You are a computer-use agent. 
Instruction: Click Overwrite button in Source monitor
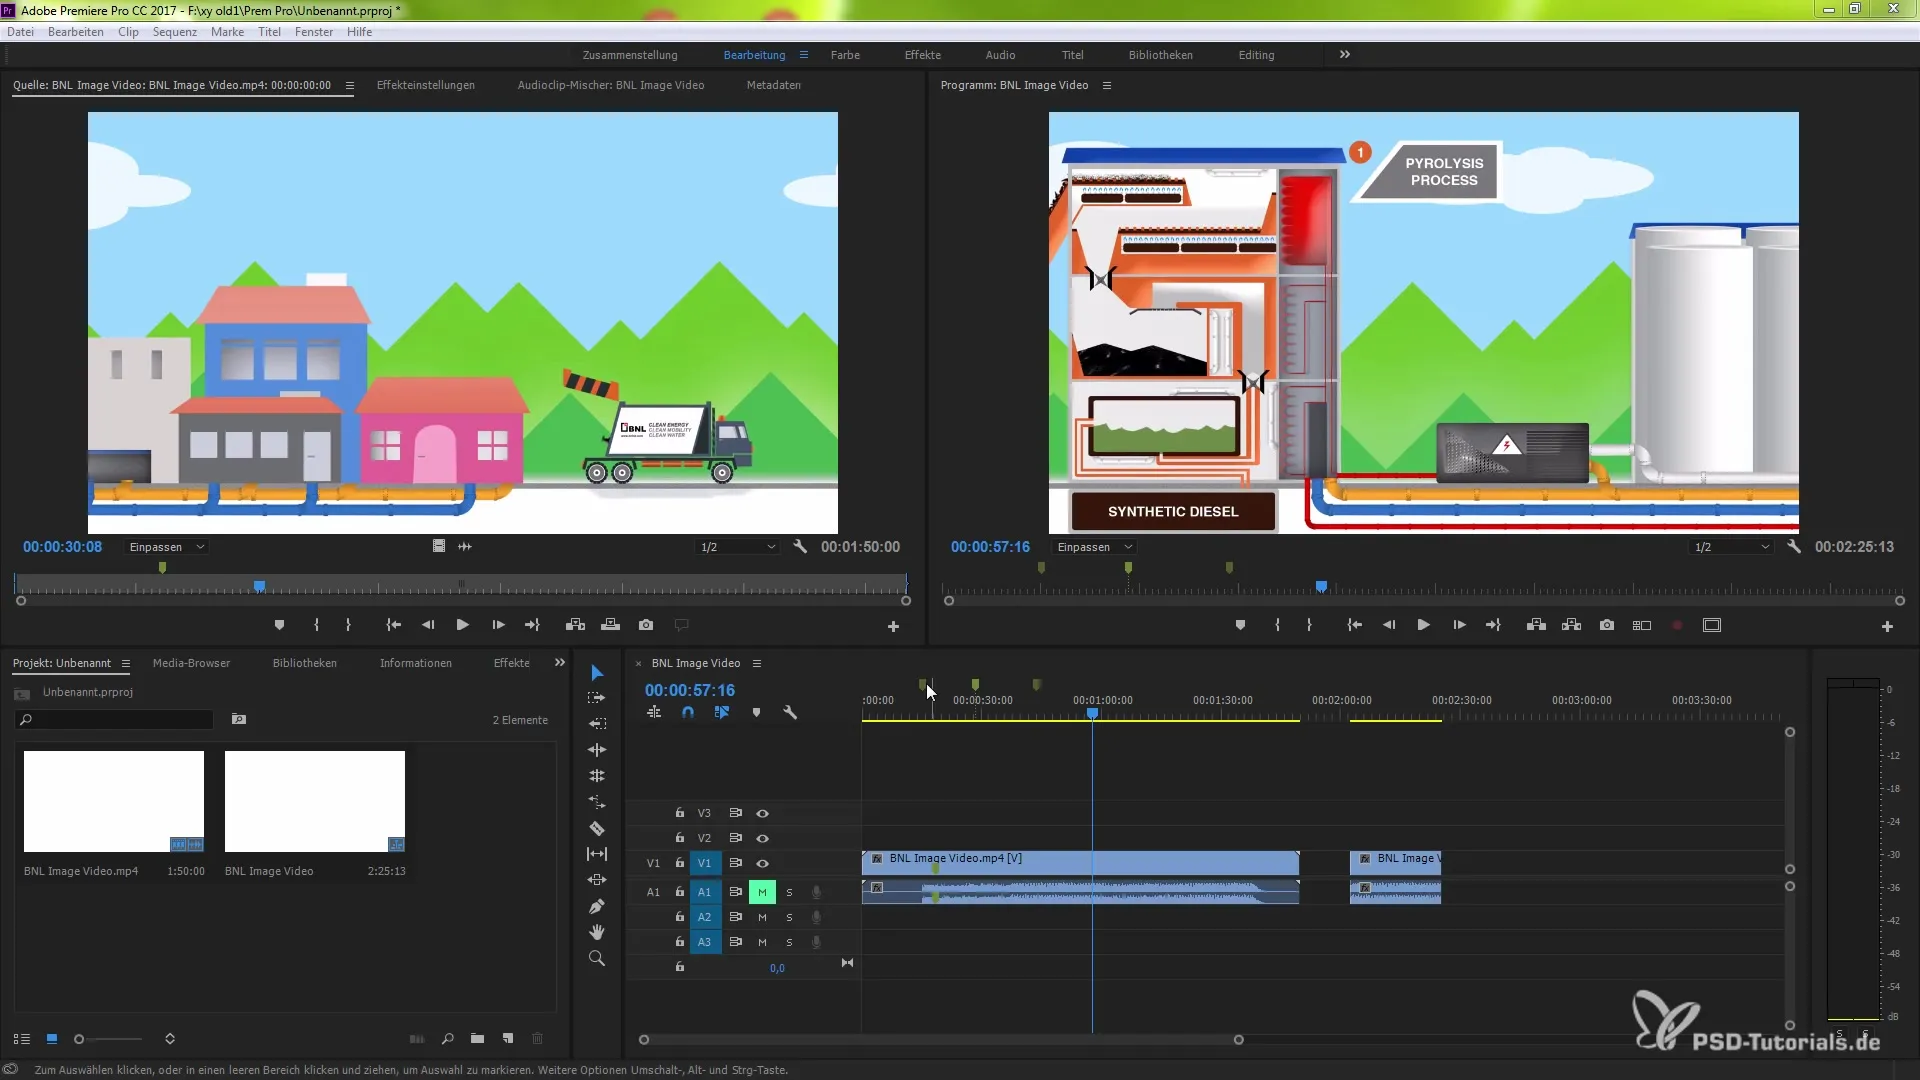coord(610,625)
